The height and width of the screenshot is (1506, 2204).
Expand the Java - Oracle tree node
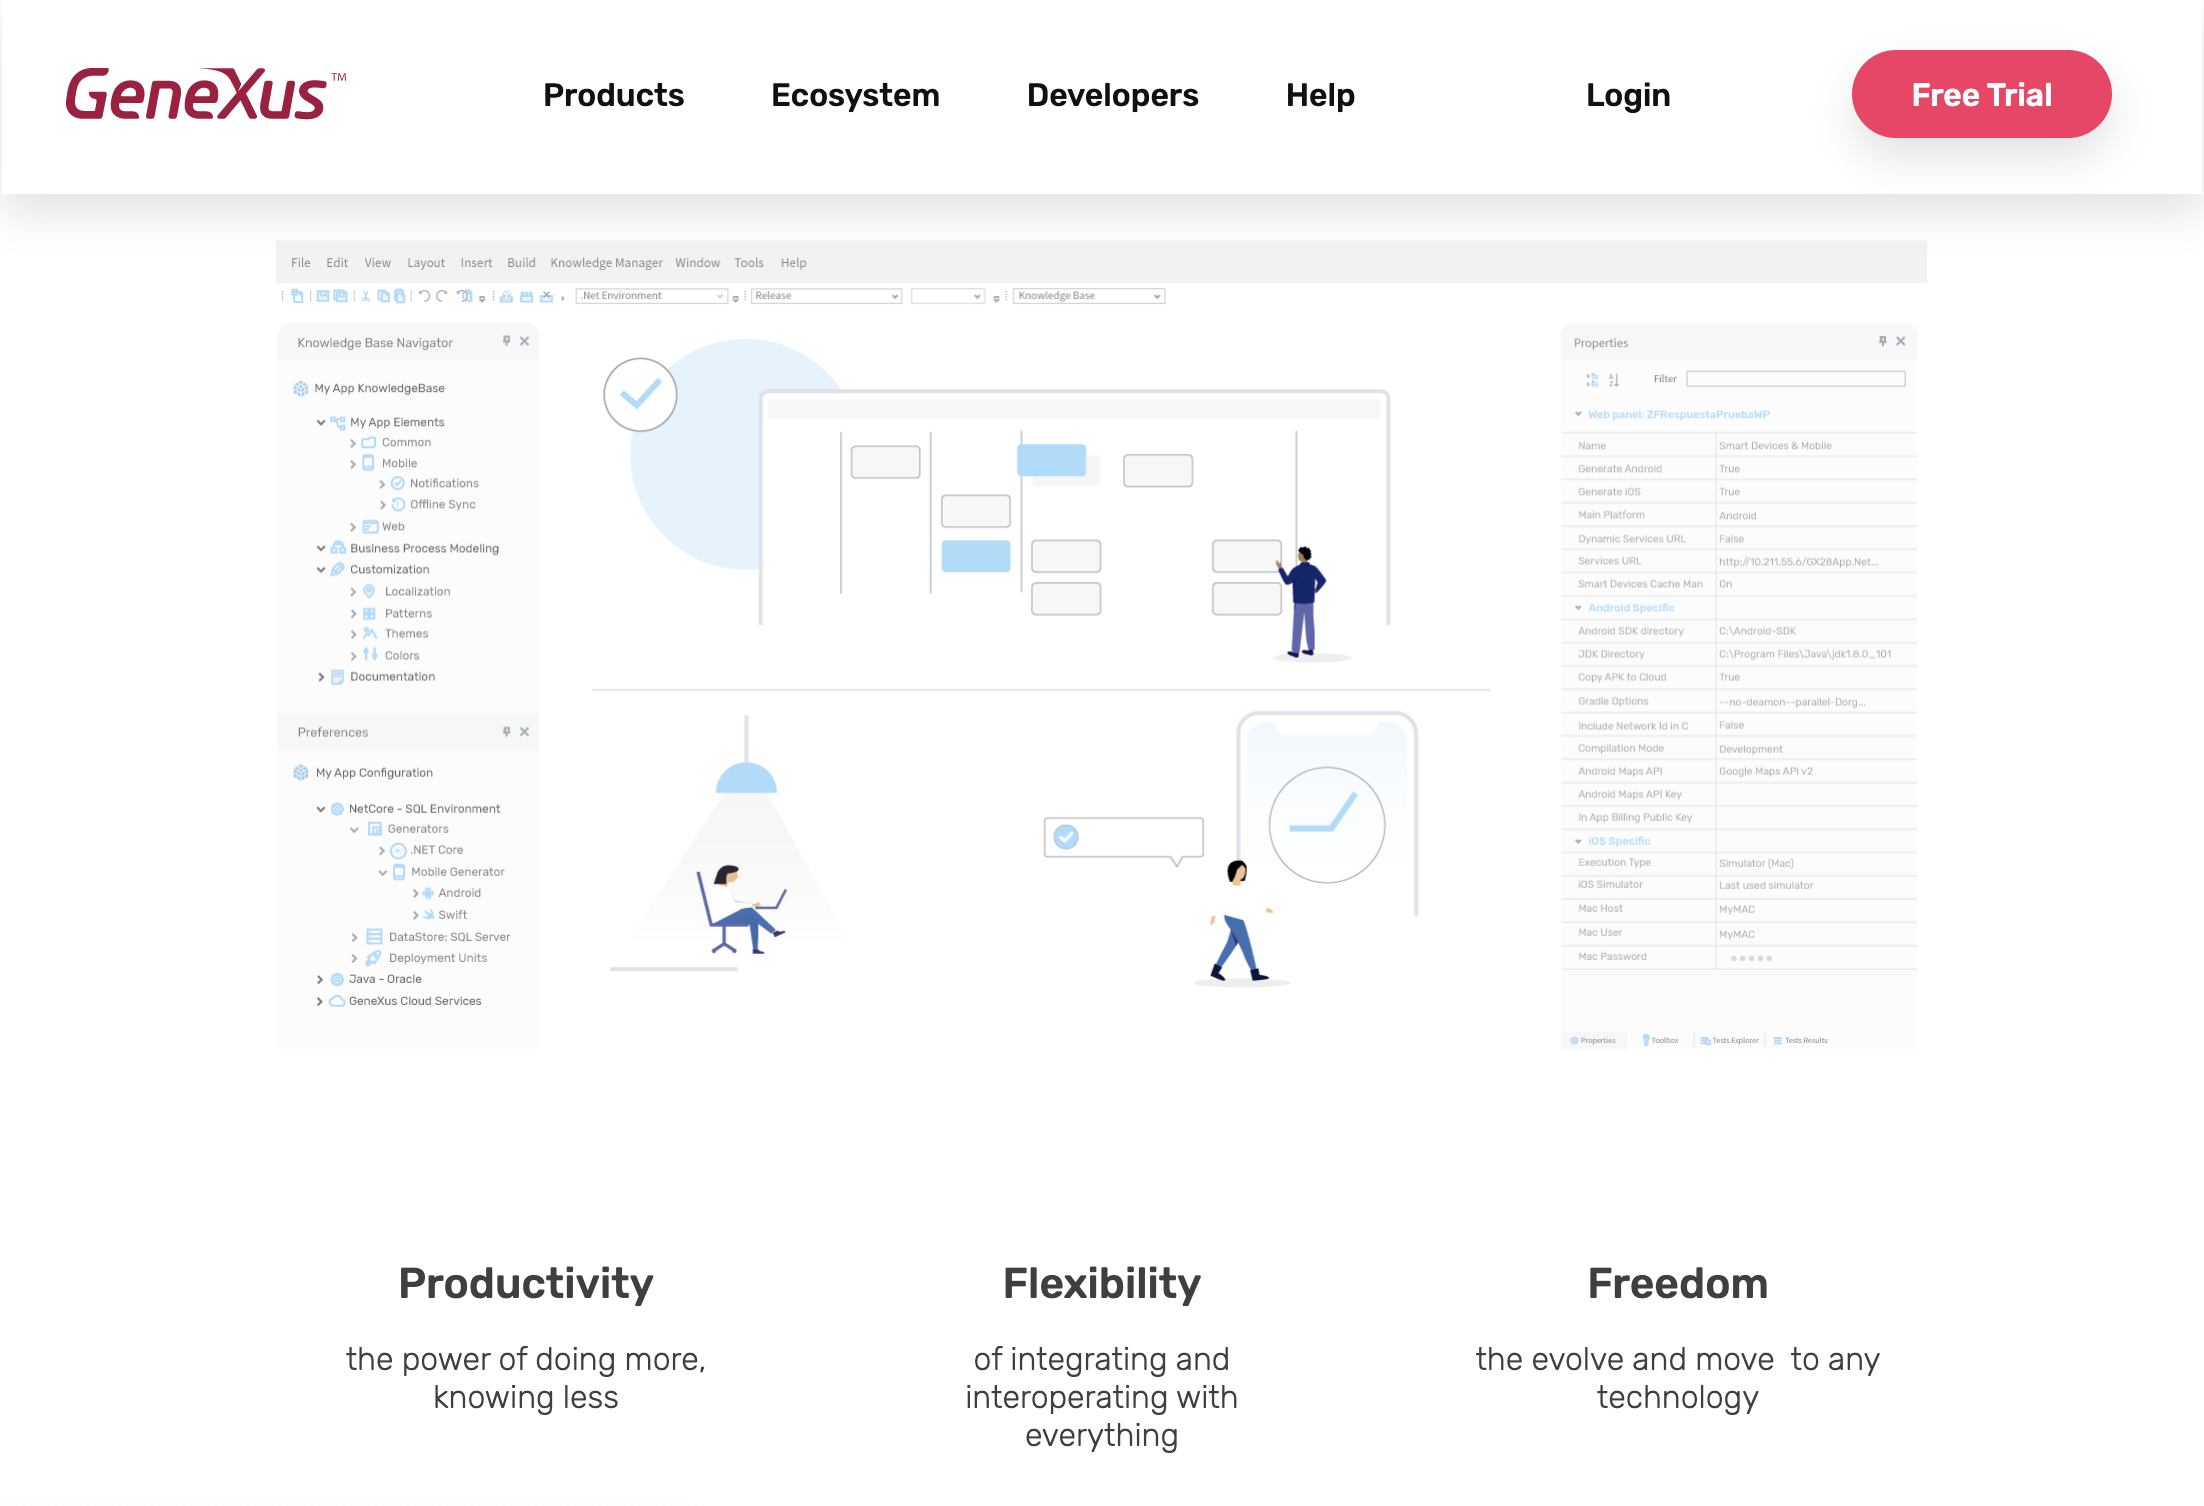click(320, 980)
